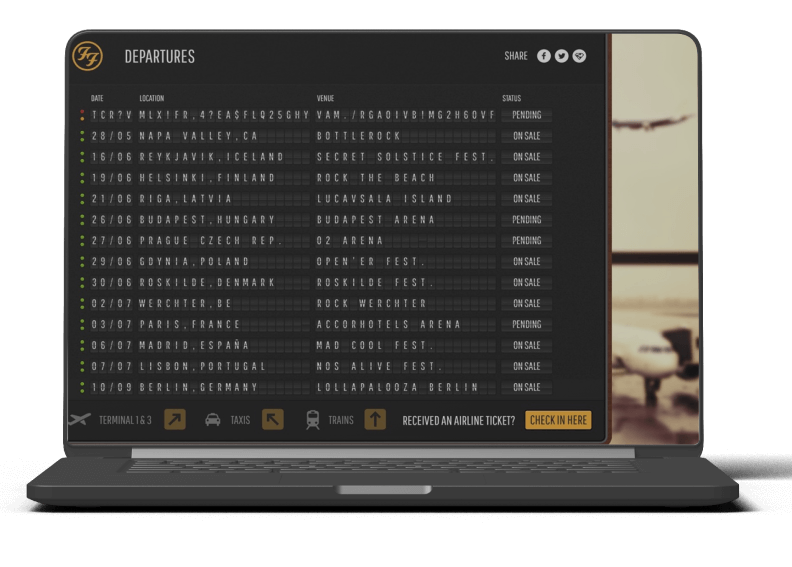Click the train icon
The image size is (792, 567).
313,420
